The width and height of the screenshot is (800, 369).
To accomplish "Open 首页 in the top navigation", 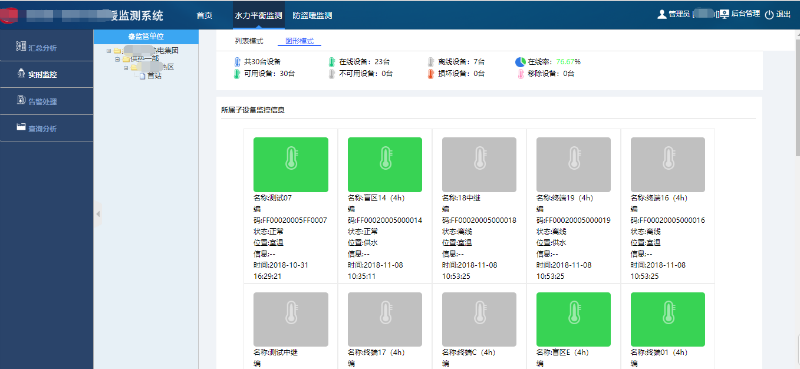I will (x=204, y=15).
